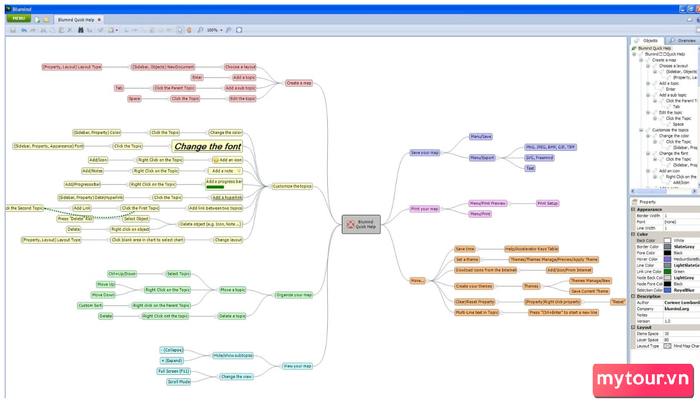This screenshot has height=405, width=700.
Task: Click the fit-to-page zoom icon
Action: pos(239,30)
